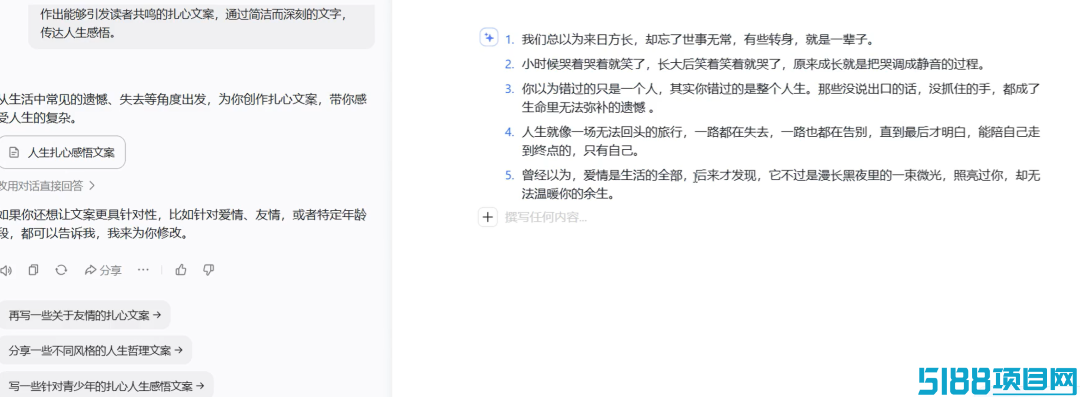
Task: Select suggestion 写一些针对青少年的扎心人生感悟文案
Action: (106, 385)
